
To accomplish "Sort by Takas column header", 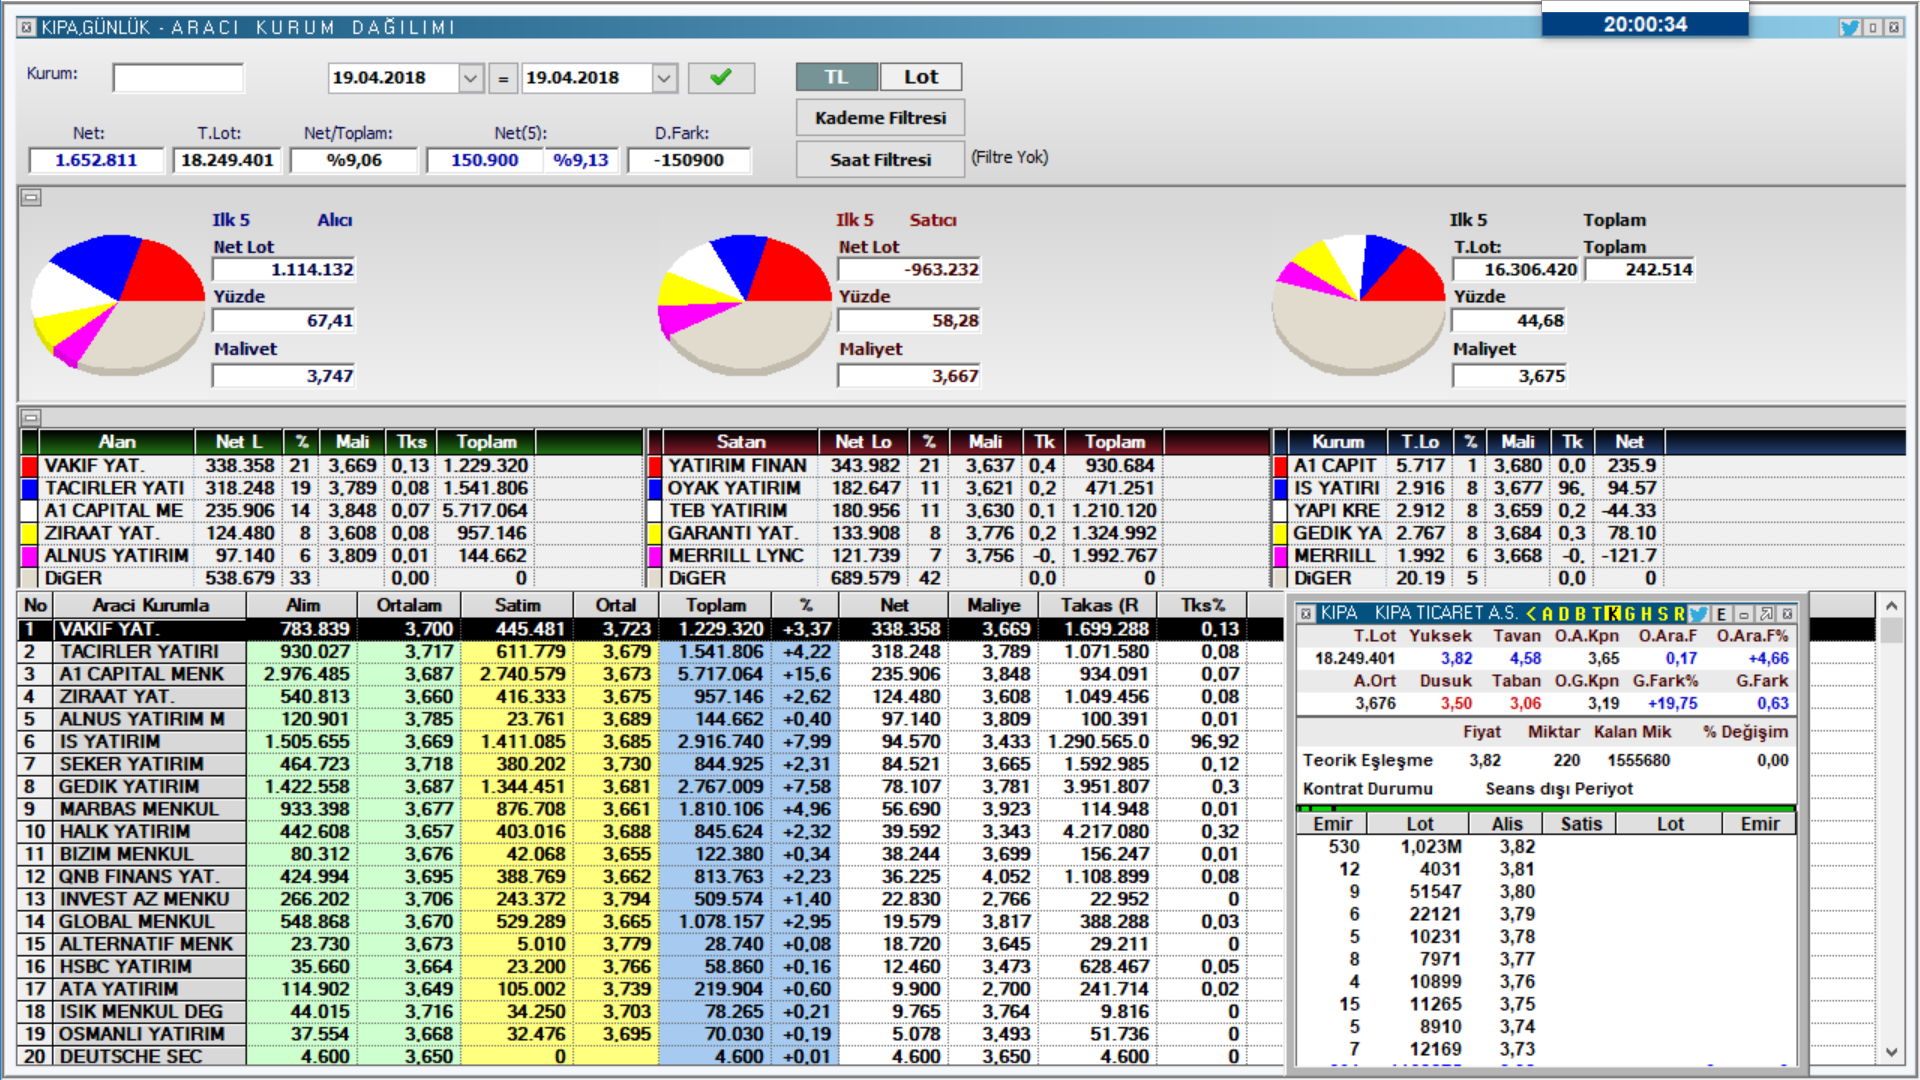I will pyautogui.click(x=1099, y=605).
